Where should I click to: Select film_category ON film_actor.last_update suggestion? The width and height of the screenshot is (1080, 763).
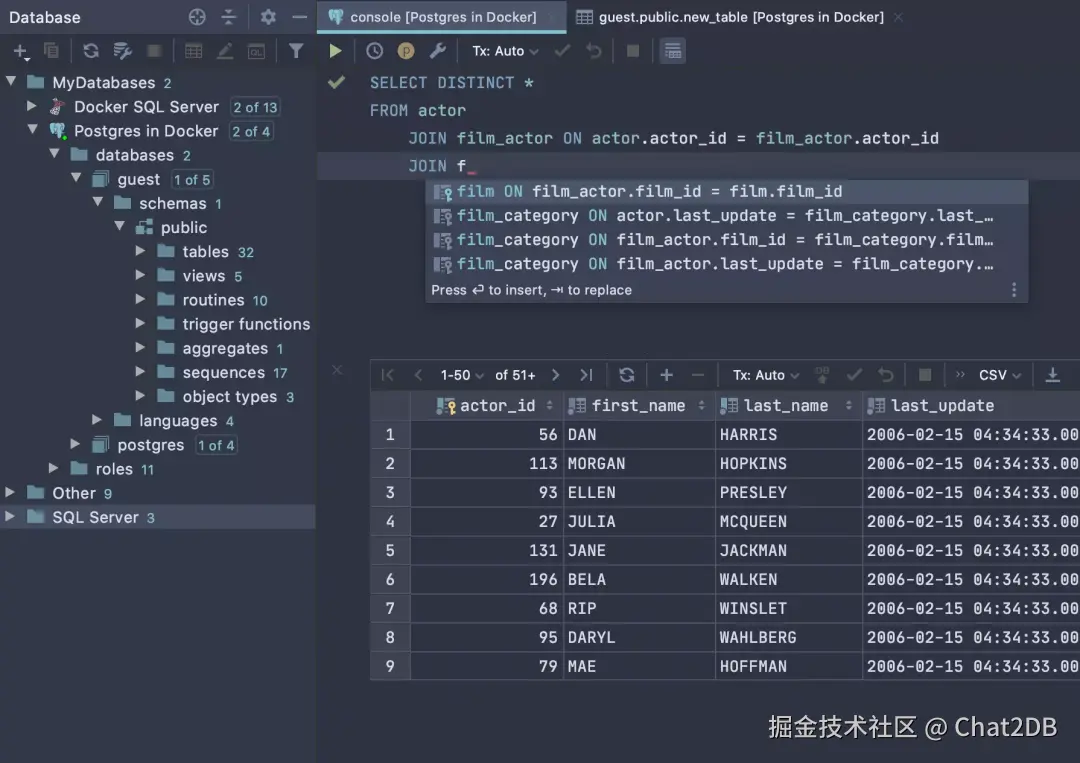pyautogui.click(x=727, y=264)
